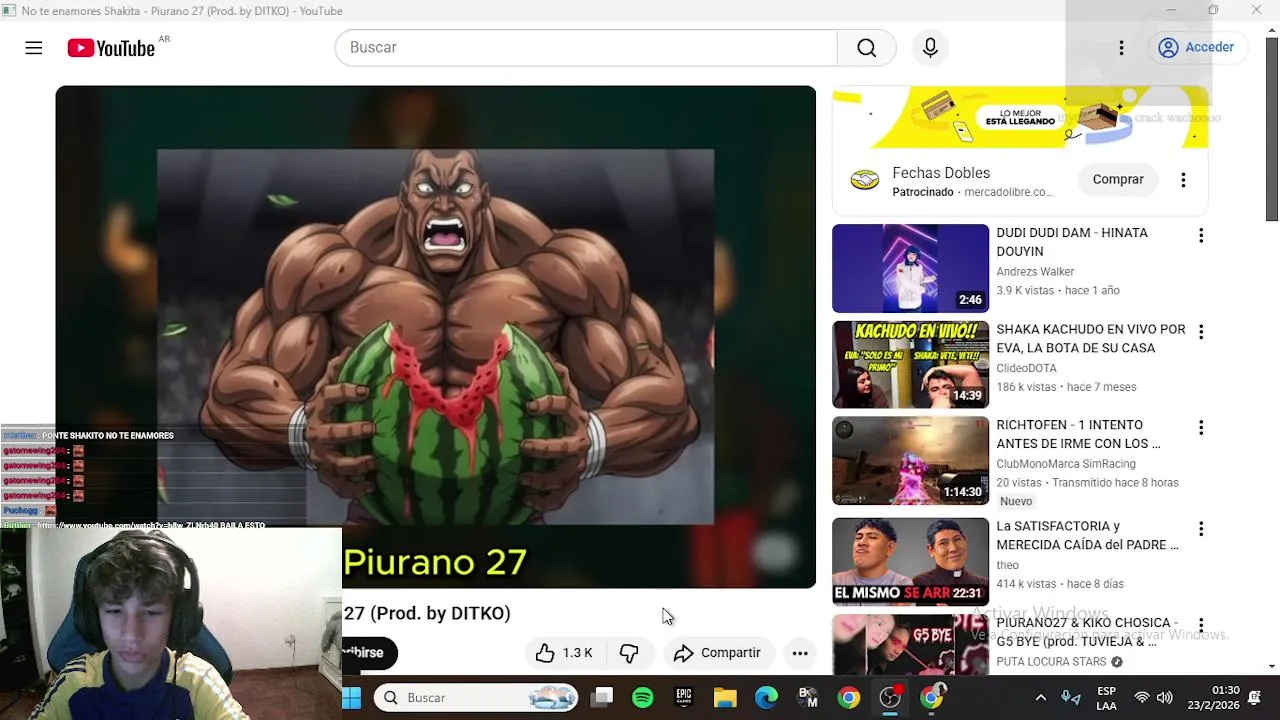
Task: Click the search magnifier button
Action: [866, 47]
